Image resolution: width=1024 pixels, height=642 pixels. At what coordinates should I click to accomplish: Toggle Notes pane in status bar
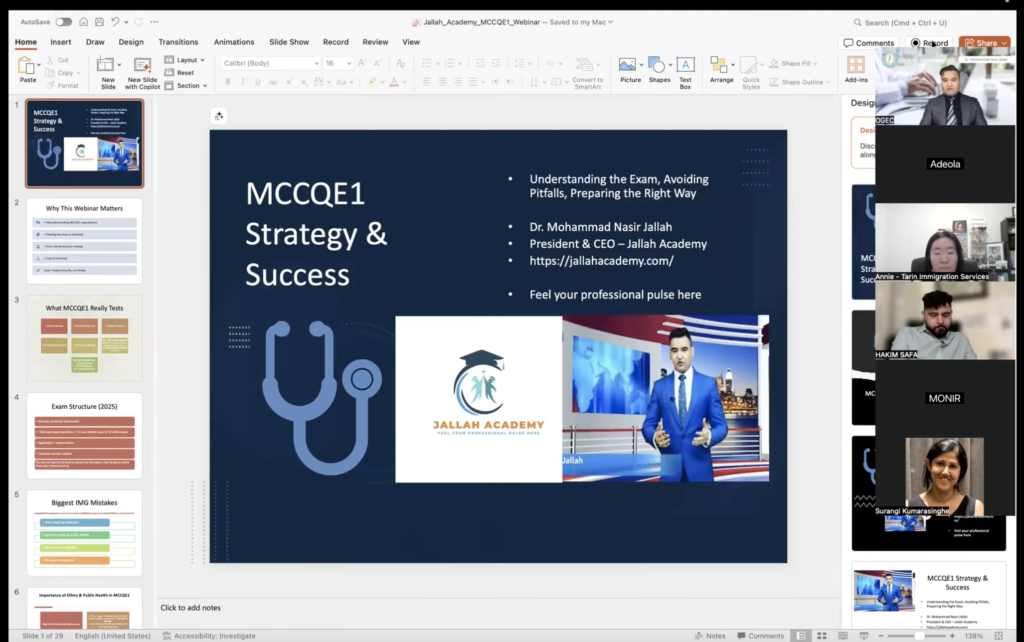709,635
